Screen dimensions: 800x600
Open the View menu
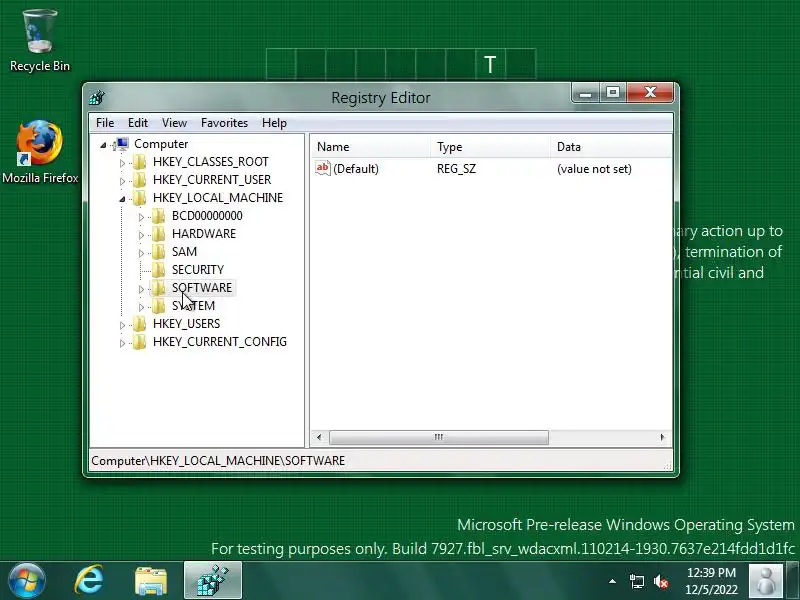click(174, 123)
